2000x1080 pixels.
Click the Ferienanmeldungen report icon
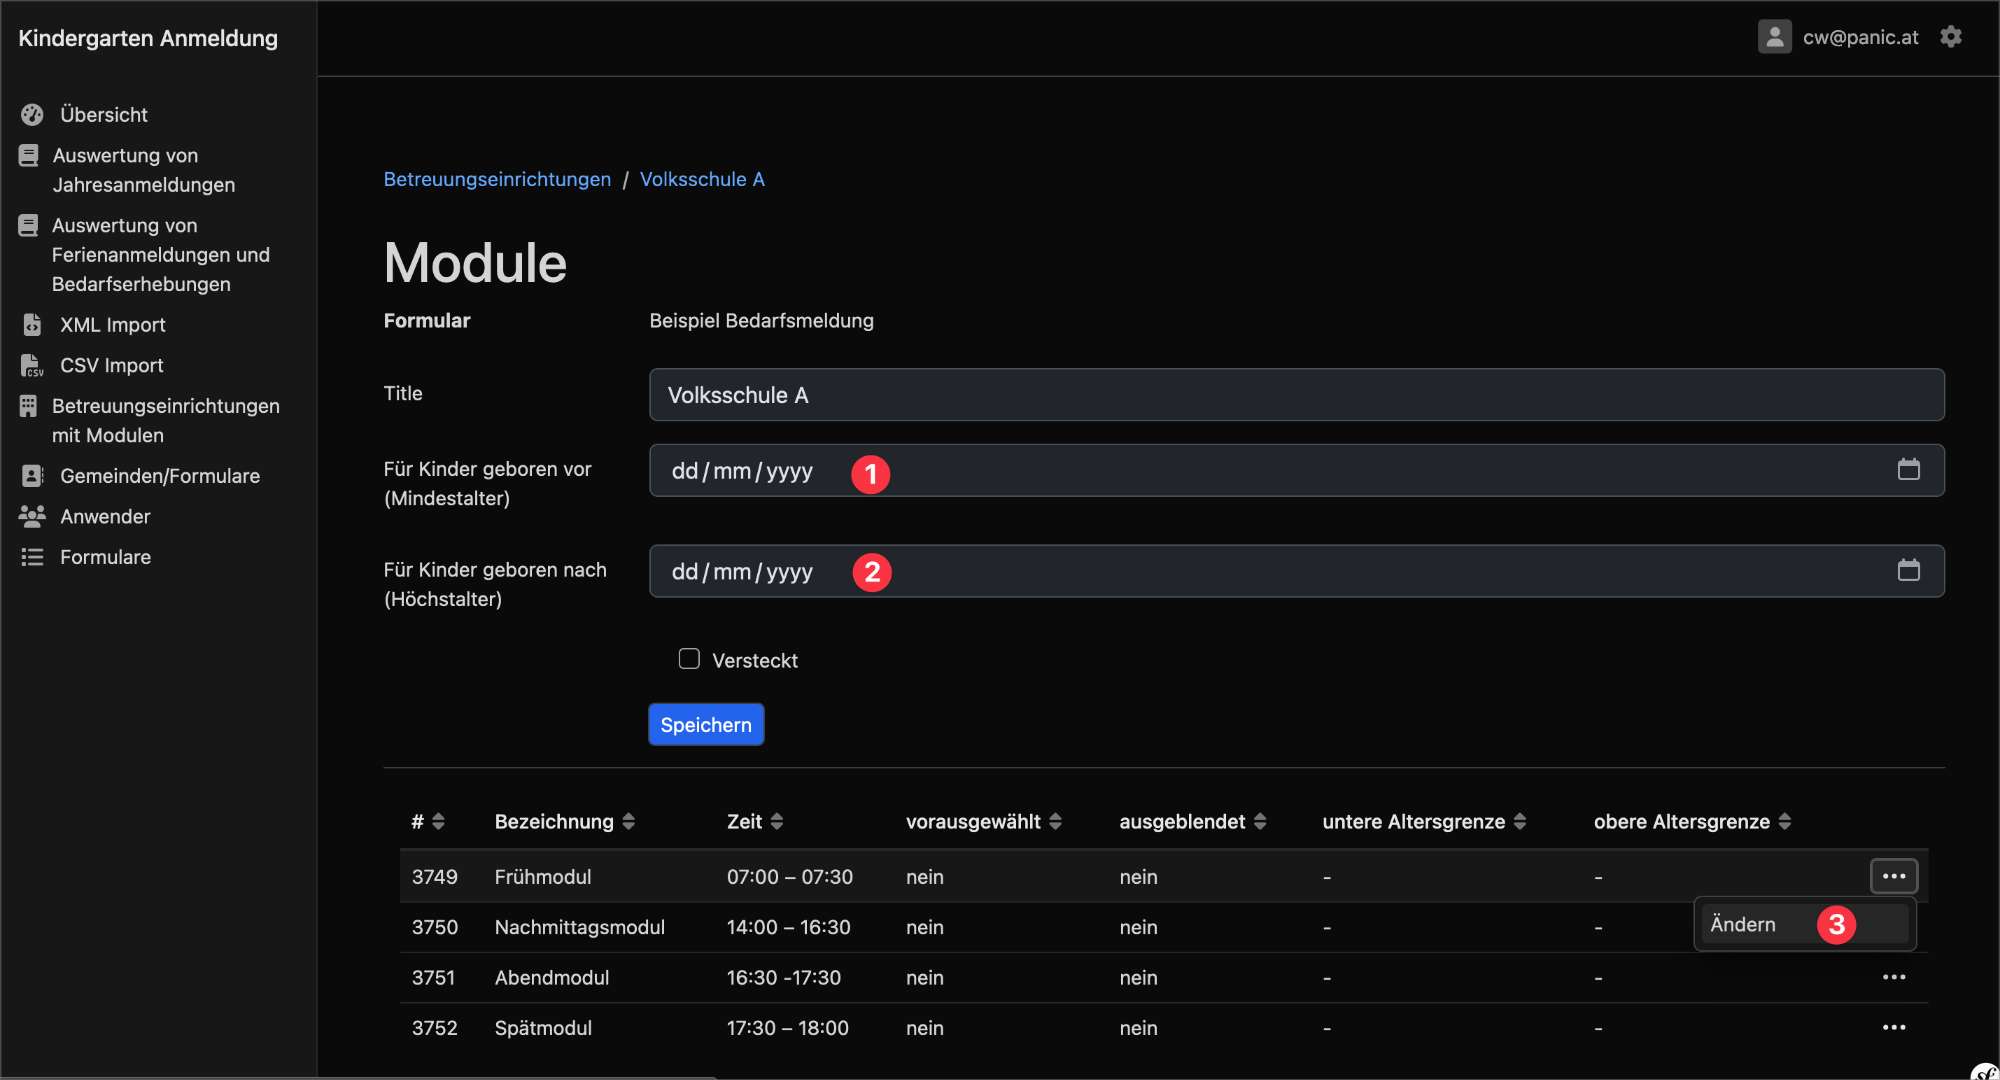(x=29, y=226)
